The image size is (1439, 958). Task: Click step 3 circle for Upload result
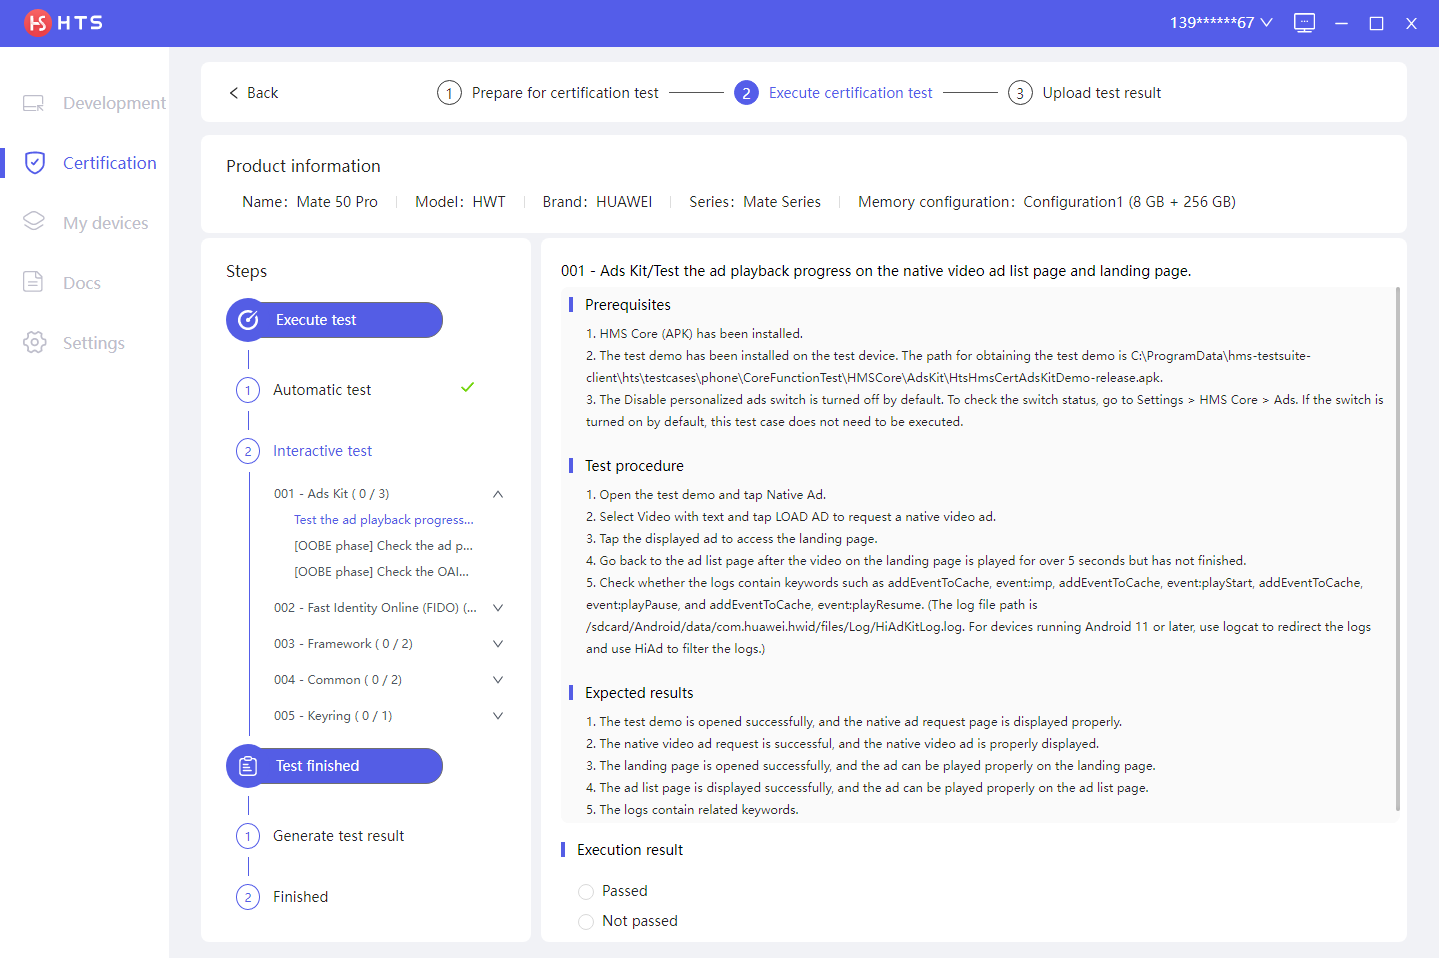1020,93
